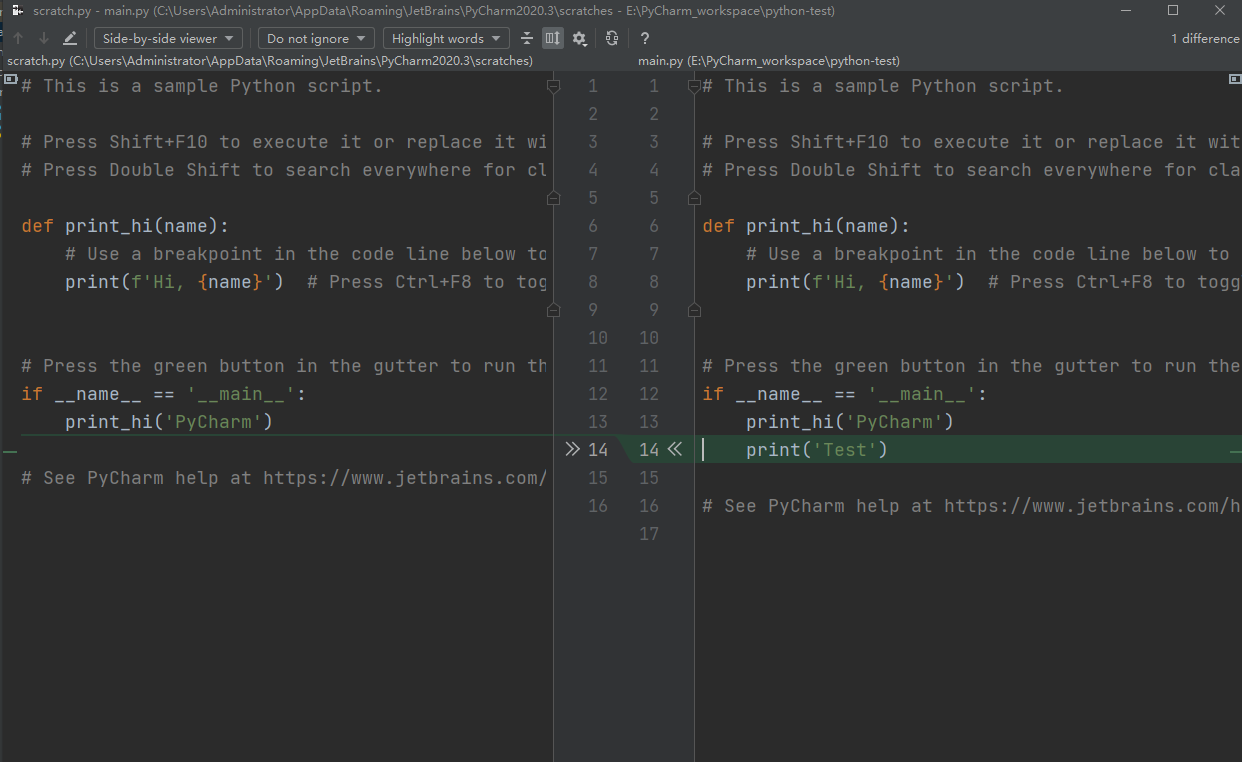Collapse the fold marker beside def print_hi
1242x762 pixels.
[x=554, y=198]
